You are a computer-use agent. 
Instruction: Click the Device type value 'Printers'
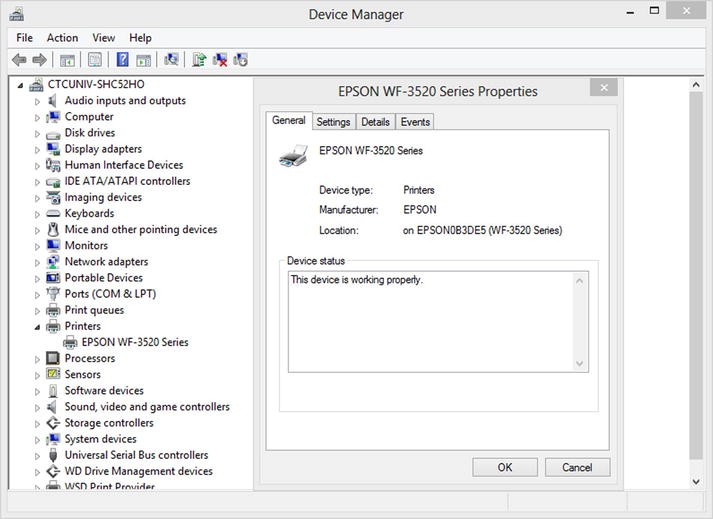(x=419, y=190)
